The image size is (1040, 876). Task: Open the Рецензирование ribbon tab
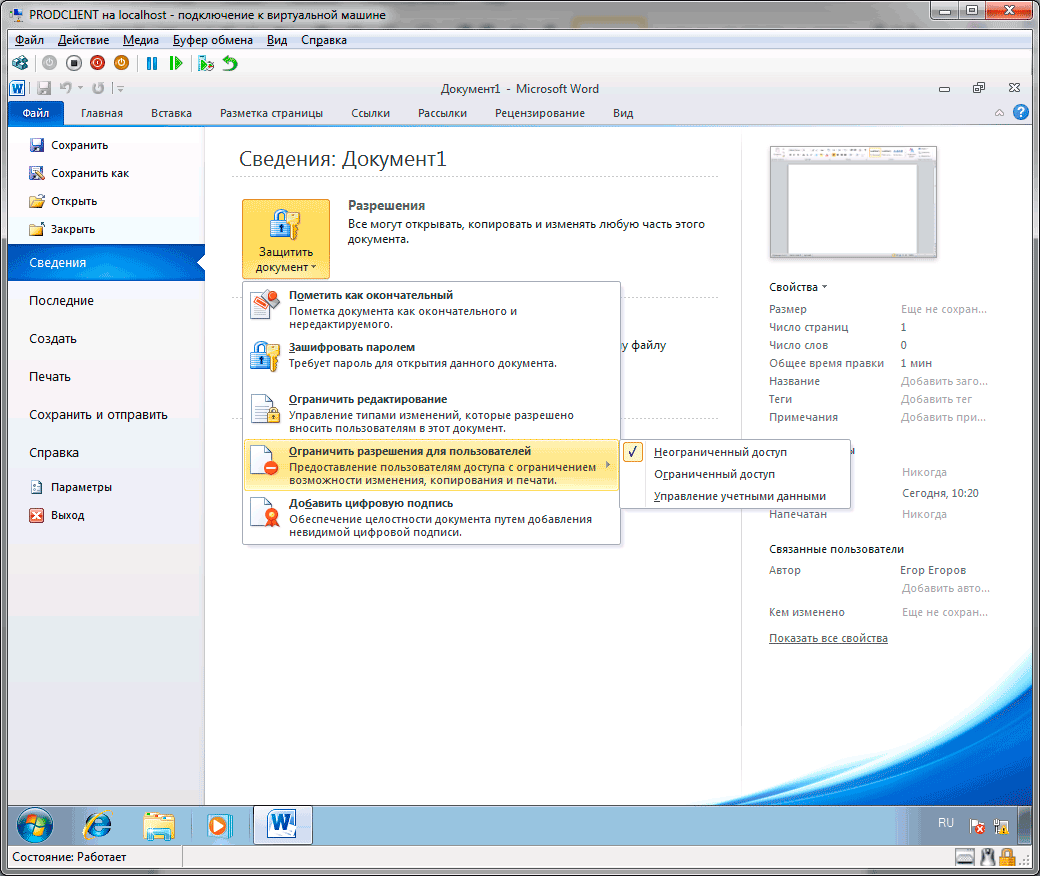[x=540, y=113]
